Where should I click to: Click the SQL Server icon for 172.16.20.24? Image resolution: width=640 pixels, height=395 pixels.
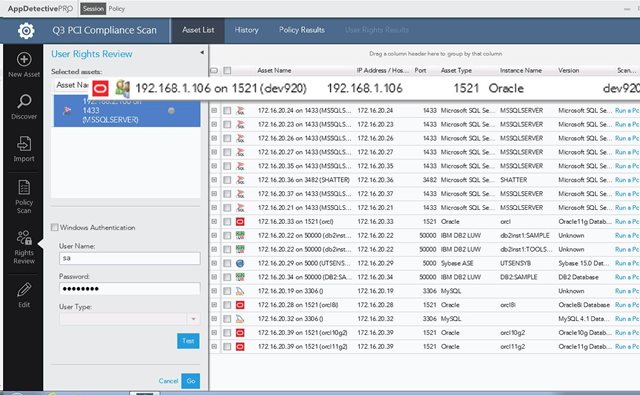(240, 111)
